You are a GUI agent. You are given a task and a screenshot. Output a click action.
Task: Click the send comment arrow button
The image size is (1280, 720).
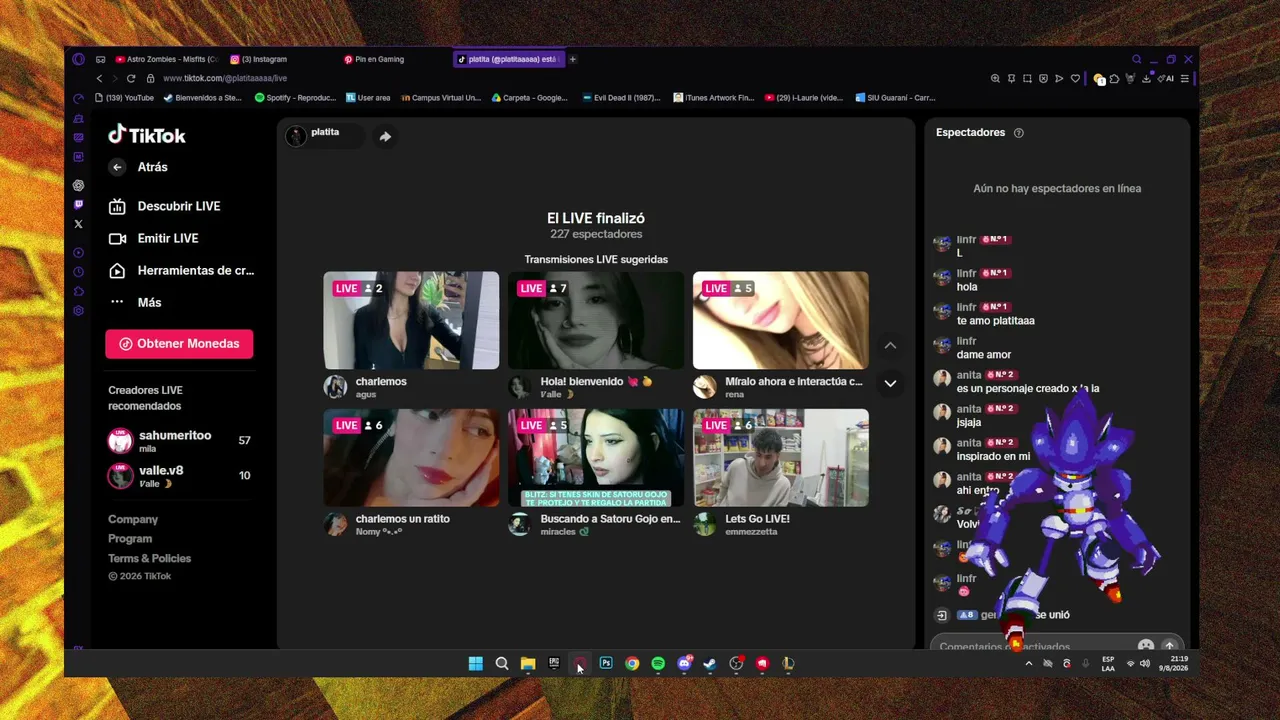click(1169, 646)
